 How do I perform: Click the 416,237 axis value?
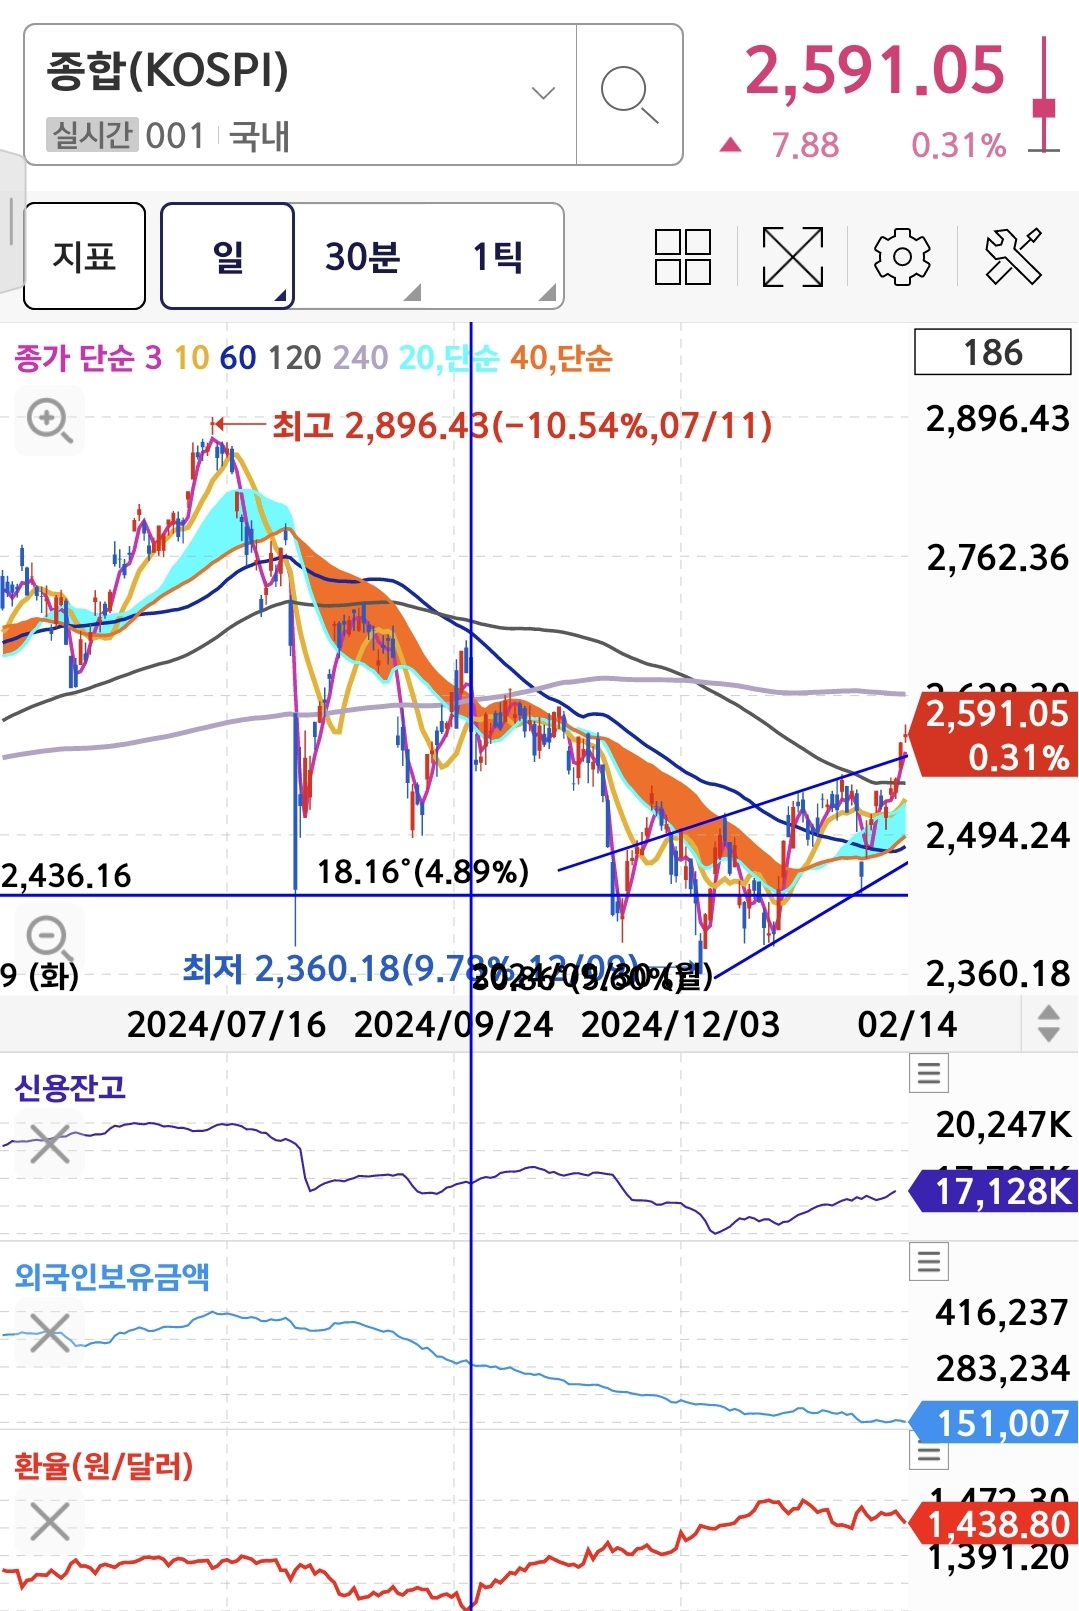[x=1002, y=1312]
